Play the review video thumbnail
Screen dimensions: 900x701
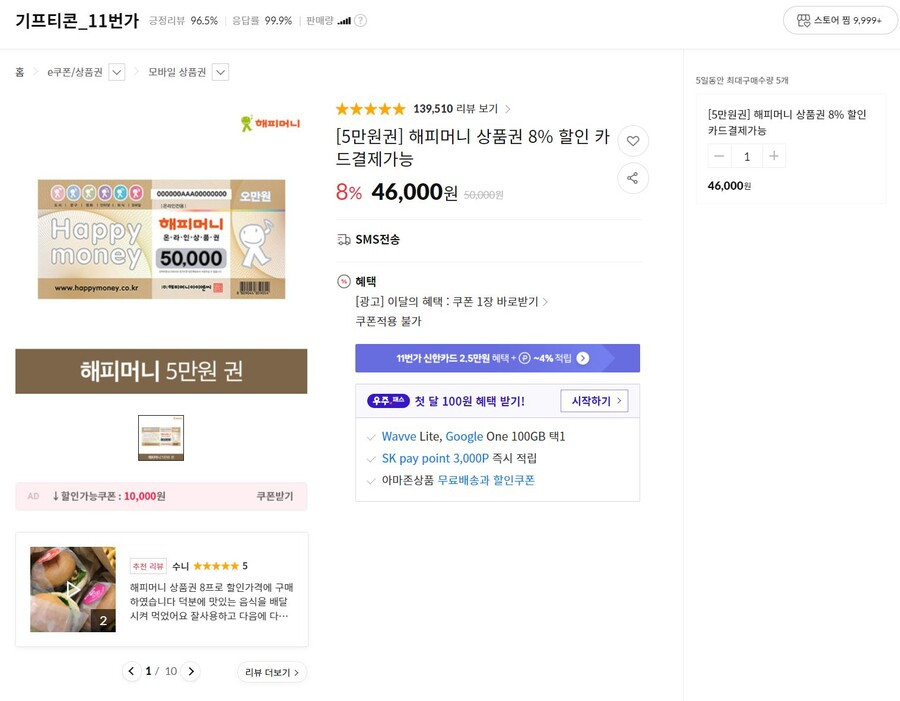(73, 589)
